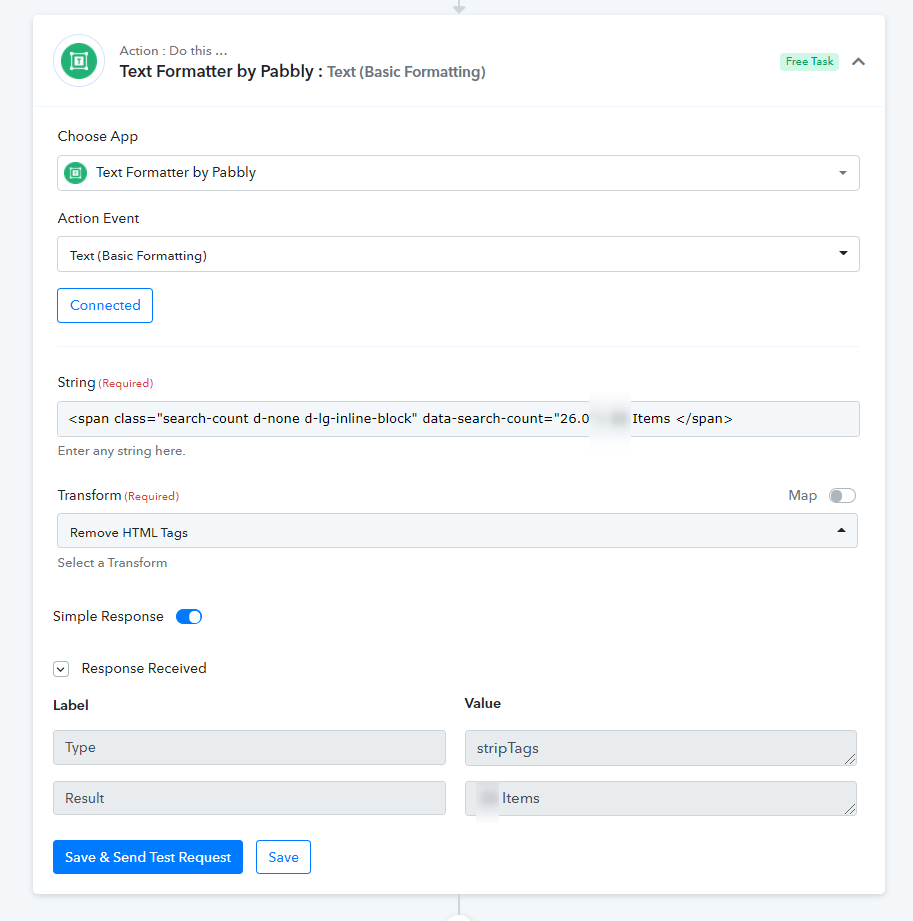The image size is (913, 921).
Task: Click the Text Formatter app icon in header
Action: [x=79, y=61]
